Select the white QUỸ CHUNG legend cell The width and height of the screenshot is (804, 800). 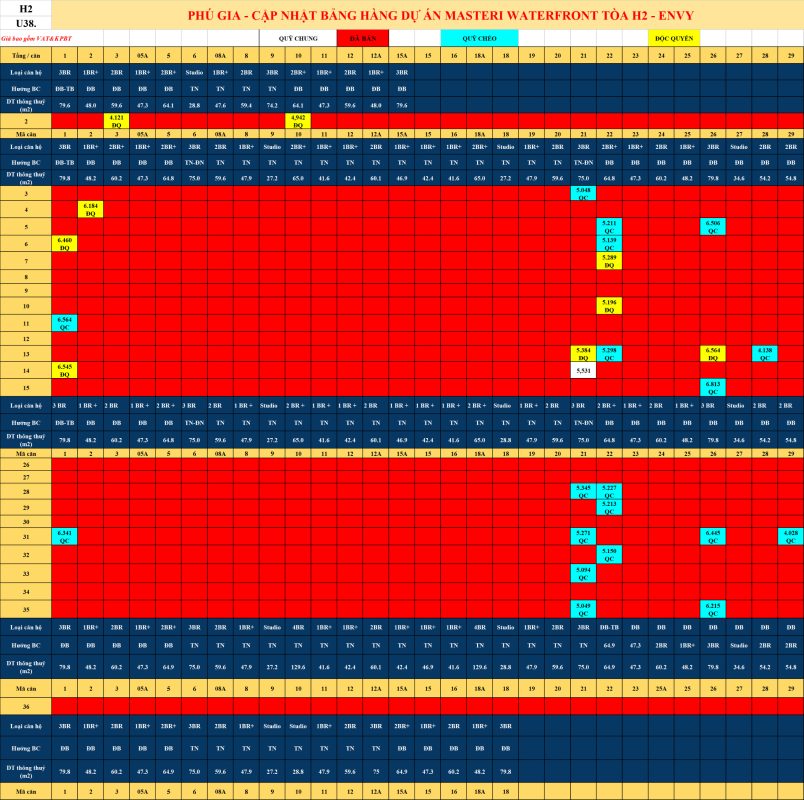tap(297, 37)
